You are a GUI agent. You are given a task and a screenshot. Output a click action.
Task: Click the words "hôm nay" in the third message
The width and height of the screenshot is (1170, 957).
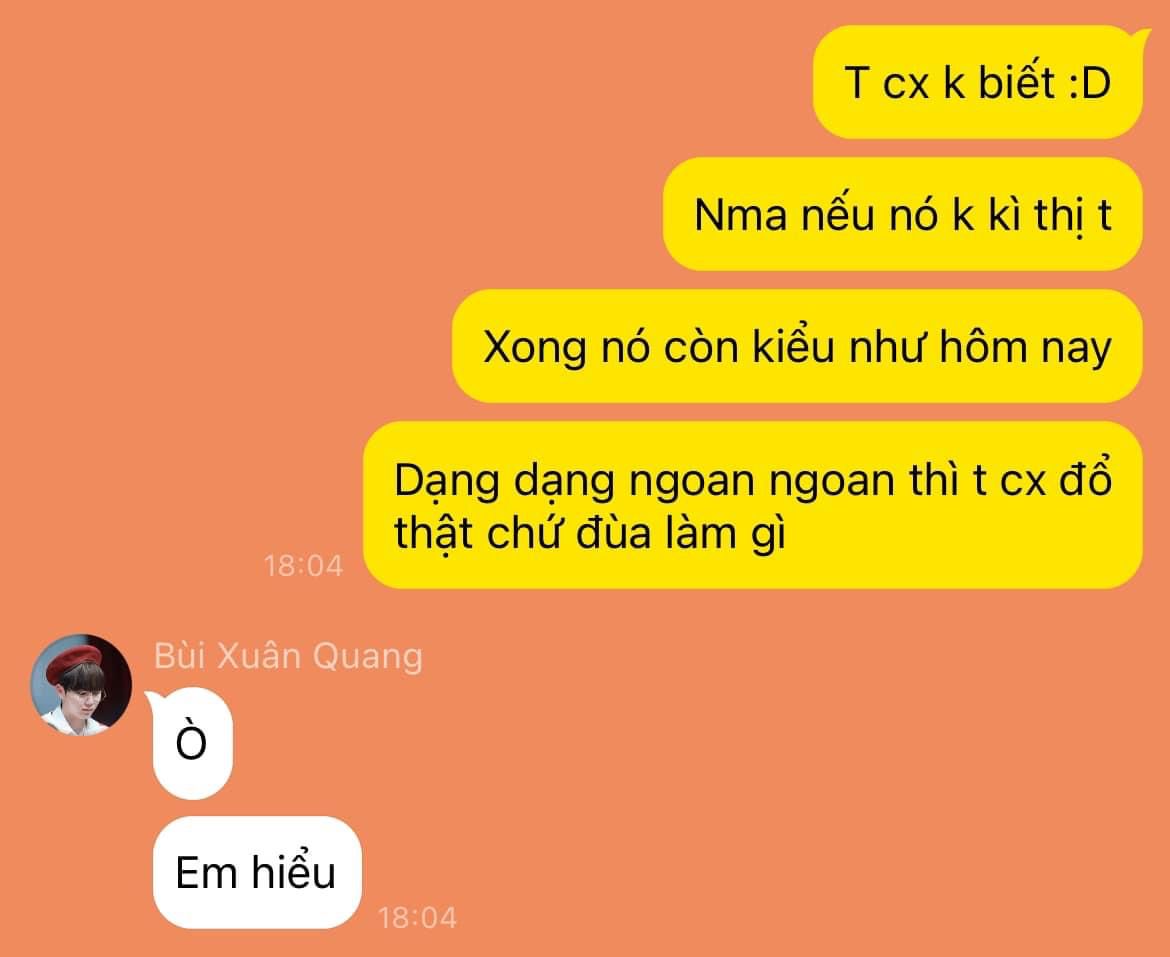coord(1025,347)
